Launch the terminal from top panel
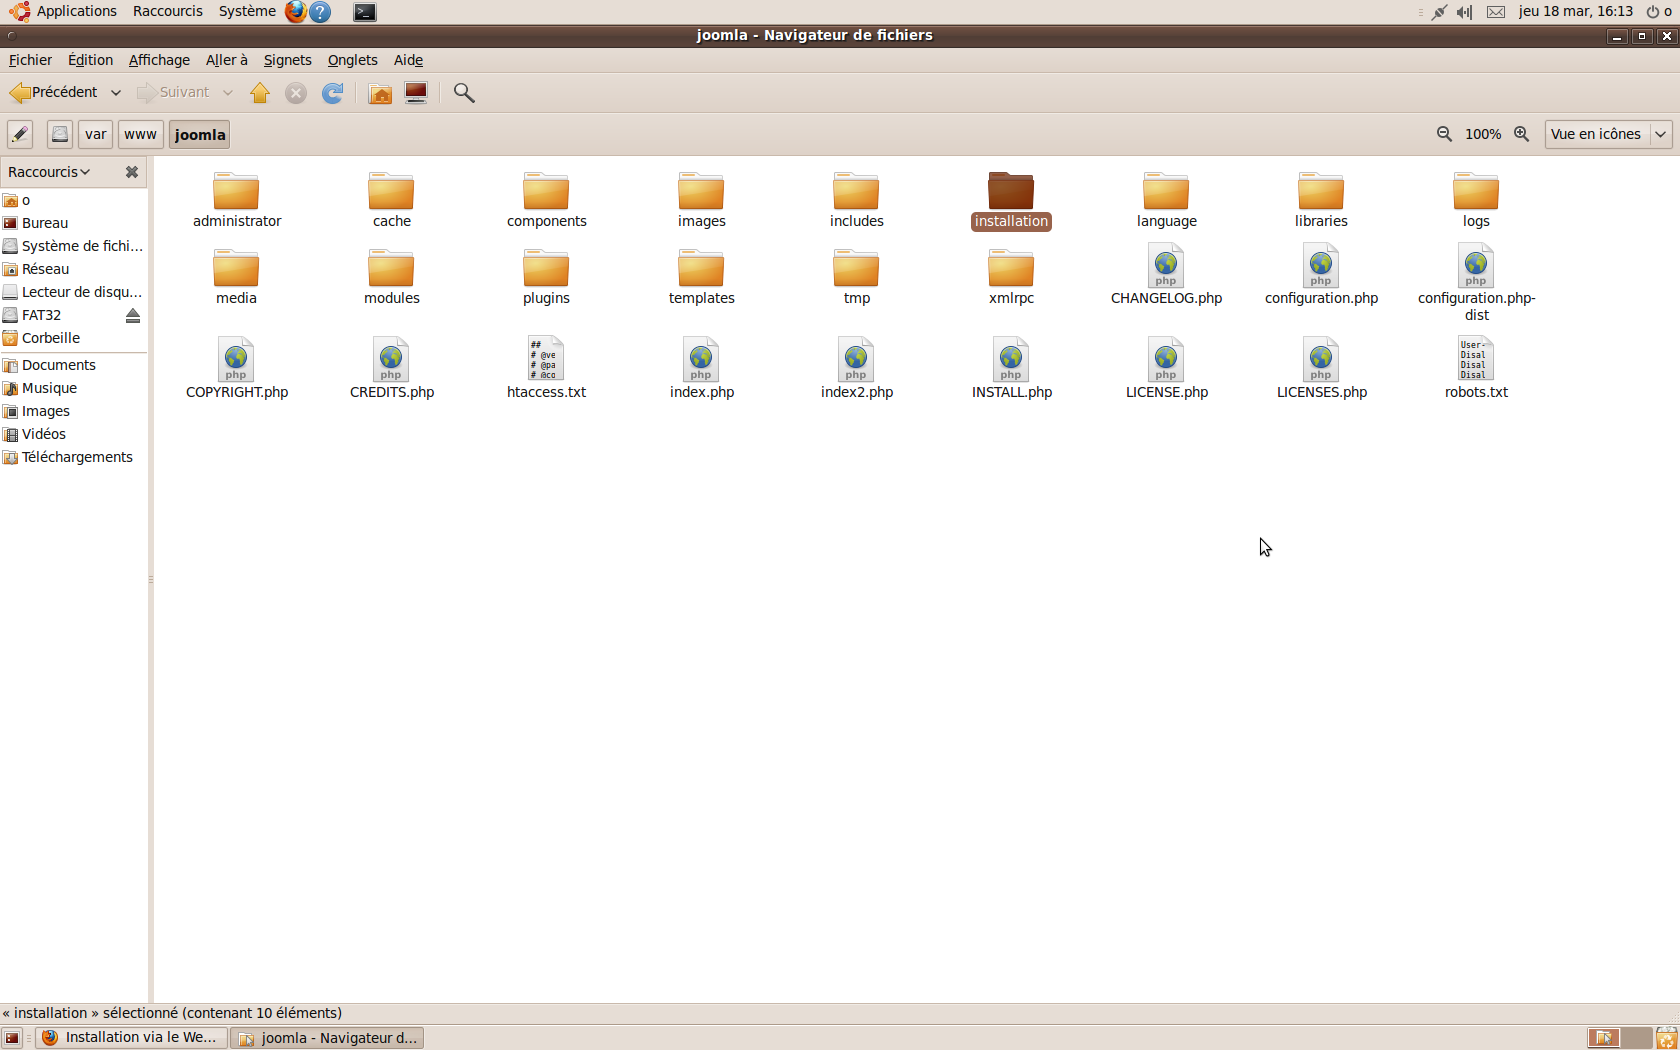This screenshot has height=1050, width=1680. tap(365, 12)
